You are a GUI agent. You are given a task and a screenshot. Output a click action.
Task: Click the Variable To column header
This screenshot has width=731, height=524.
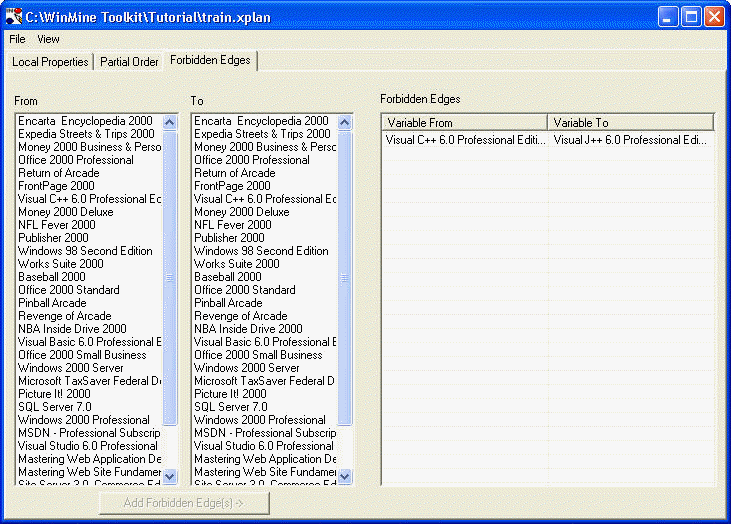(x=630, y=123)
